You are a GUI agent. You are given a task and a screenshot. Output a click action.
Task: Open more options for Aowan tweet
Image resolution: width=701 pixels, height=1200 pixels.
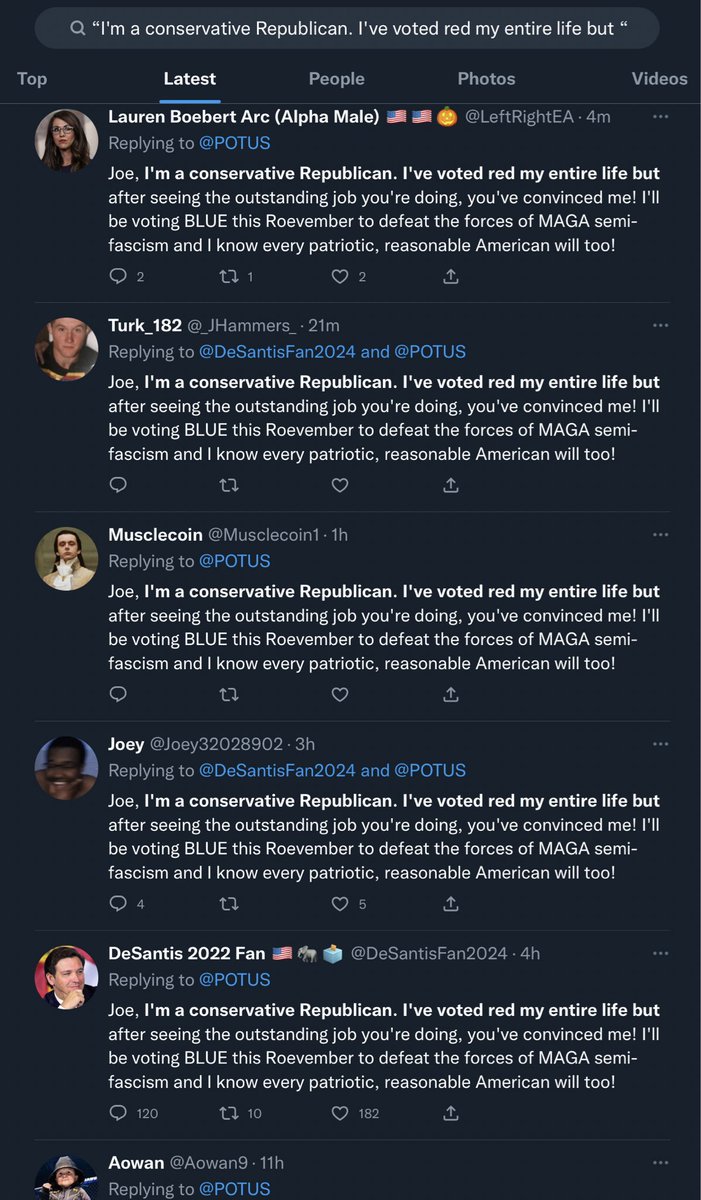point(660,1163)
